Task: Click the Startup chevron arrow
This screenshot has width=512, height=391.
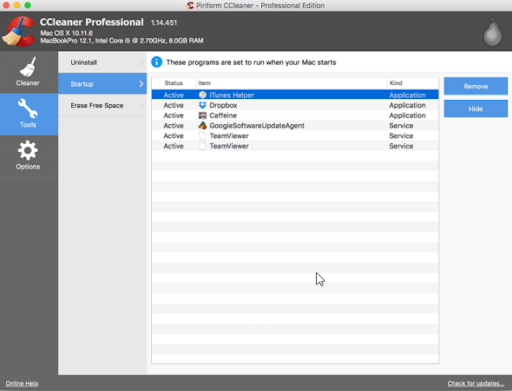Action: [x=141, y=84]
